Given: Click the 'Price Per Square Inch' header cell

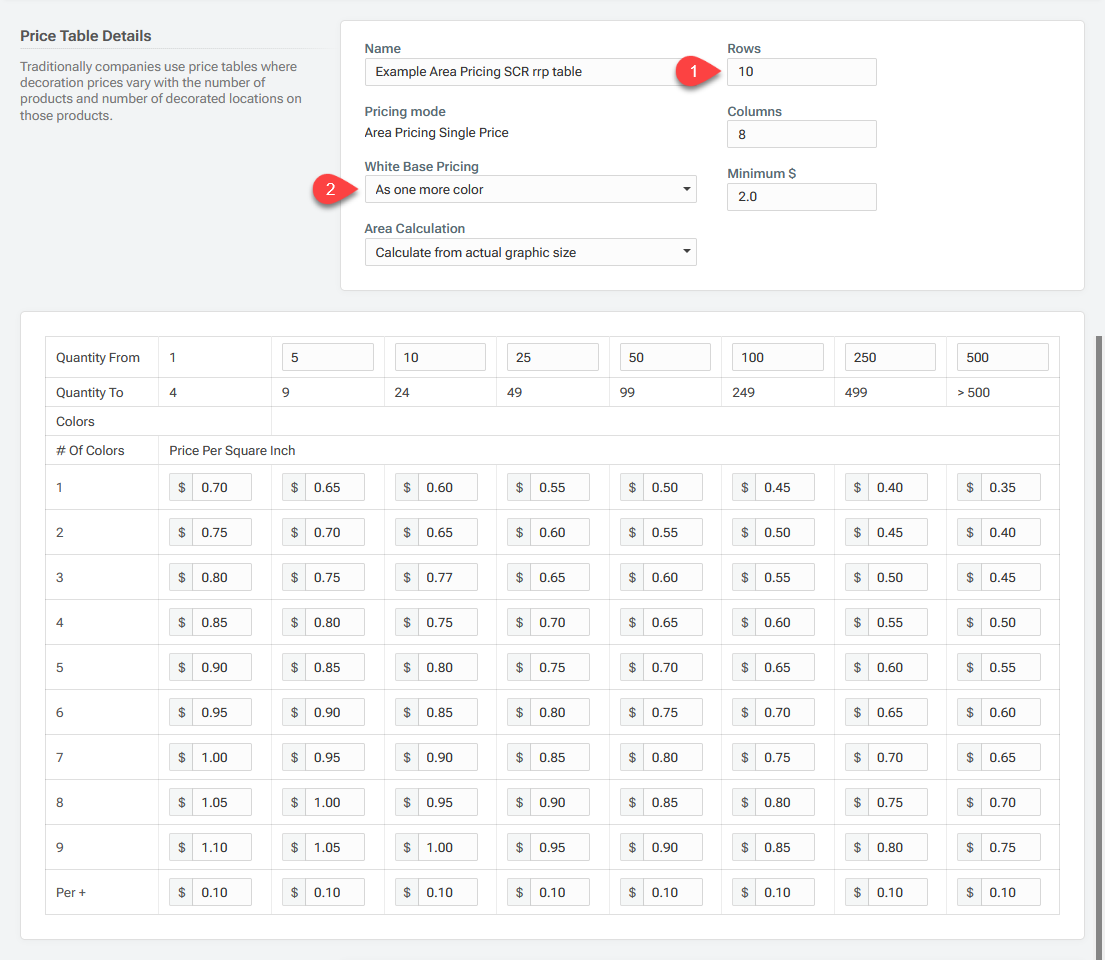Looking at the screenshot, I should pyautogui.click(x=232, y=450).
